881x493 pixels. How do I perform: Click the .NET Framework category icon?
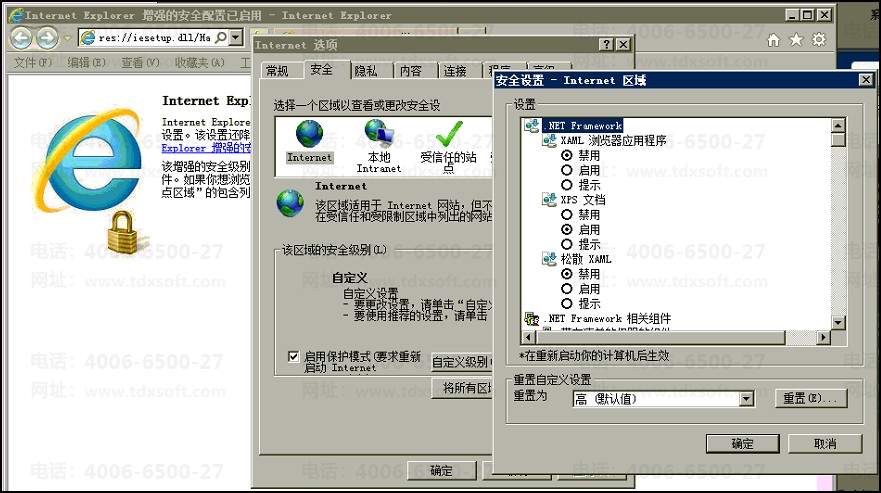[x=532, y=125]
